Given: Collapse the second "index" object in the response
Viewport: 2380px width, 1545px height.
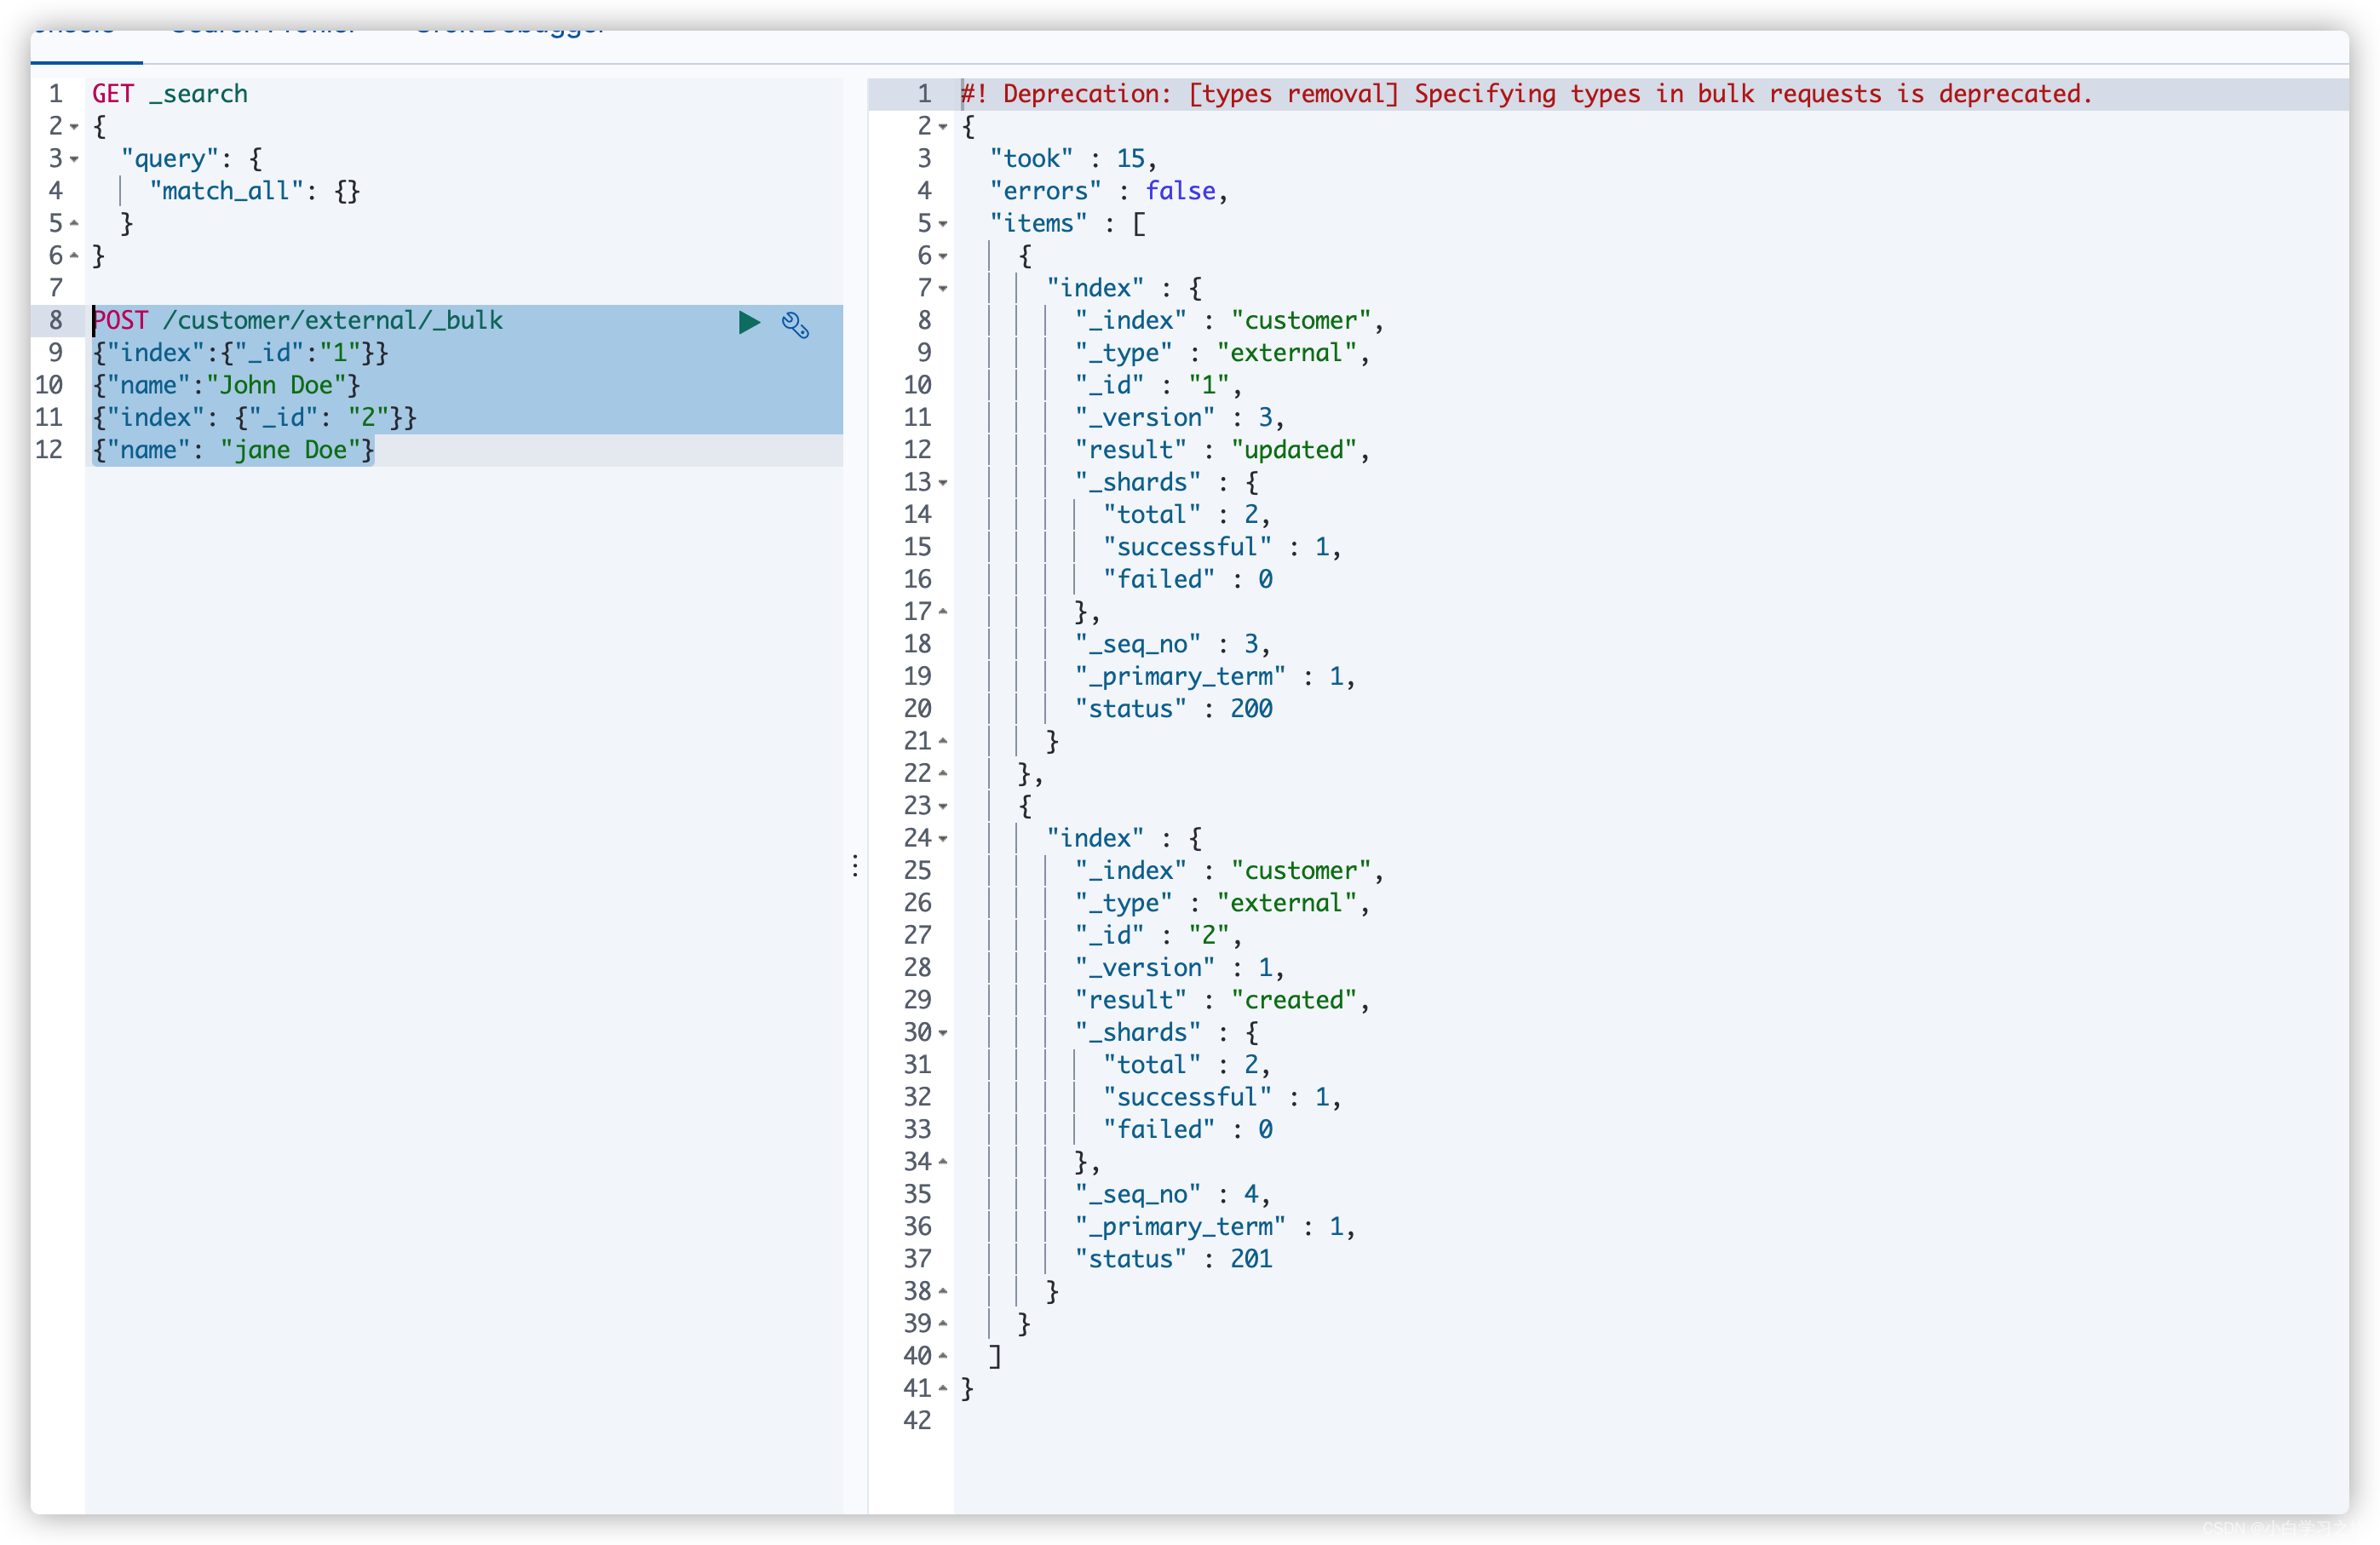Looking at the screenshot, I should click(x=943, y=839).
